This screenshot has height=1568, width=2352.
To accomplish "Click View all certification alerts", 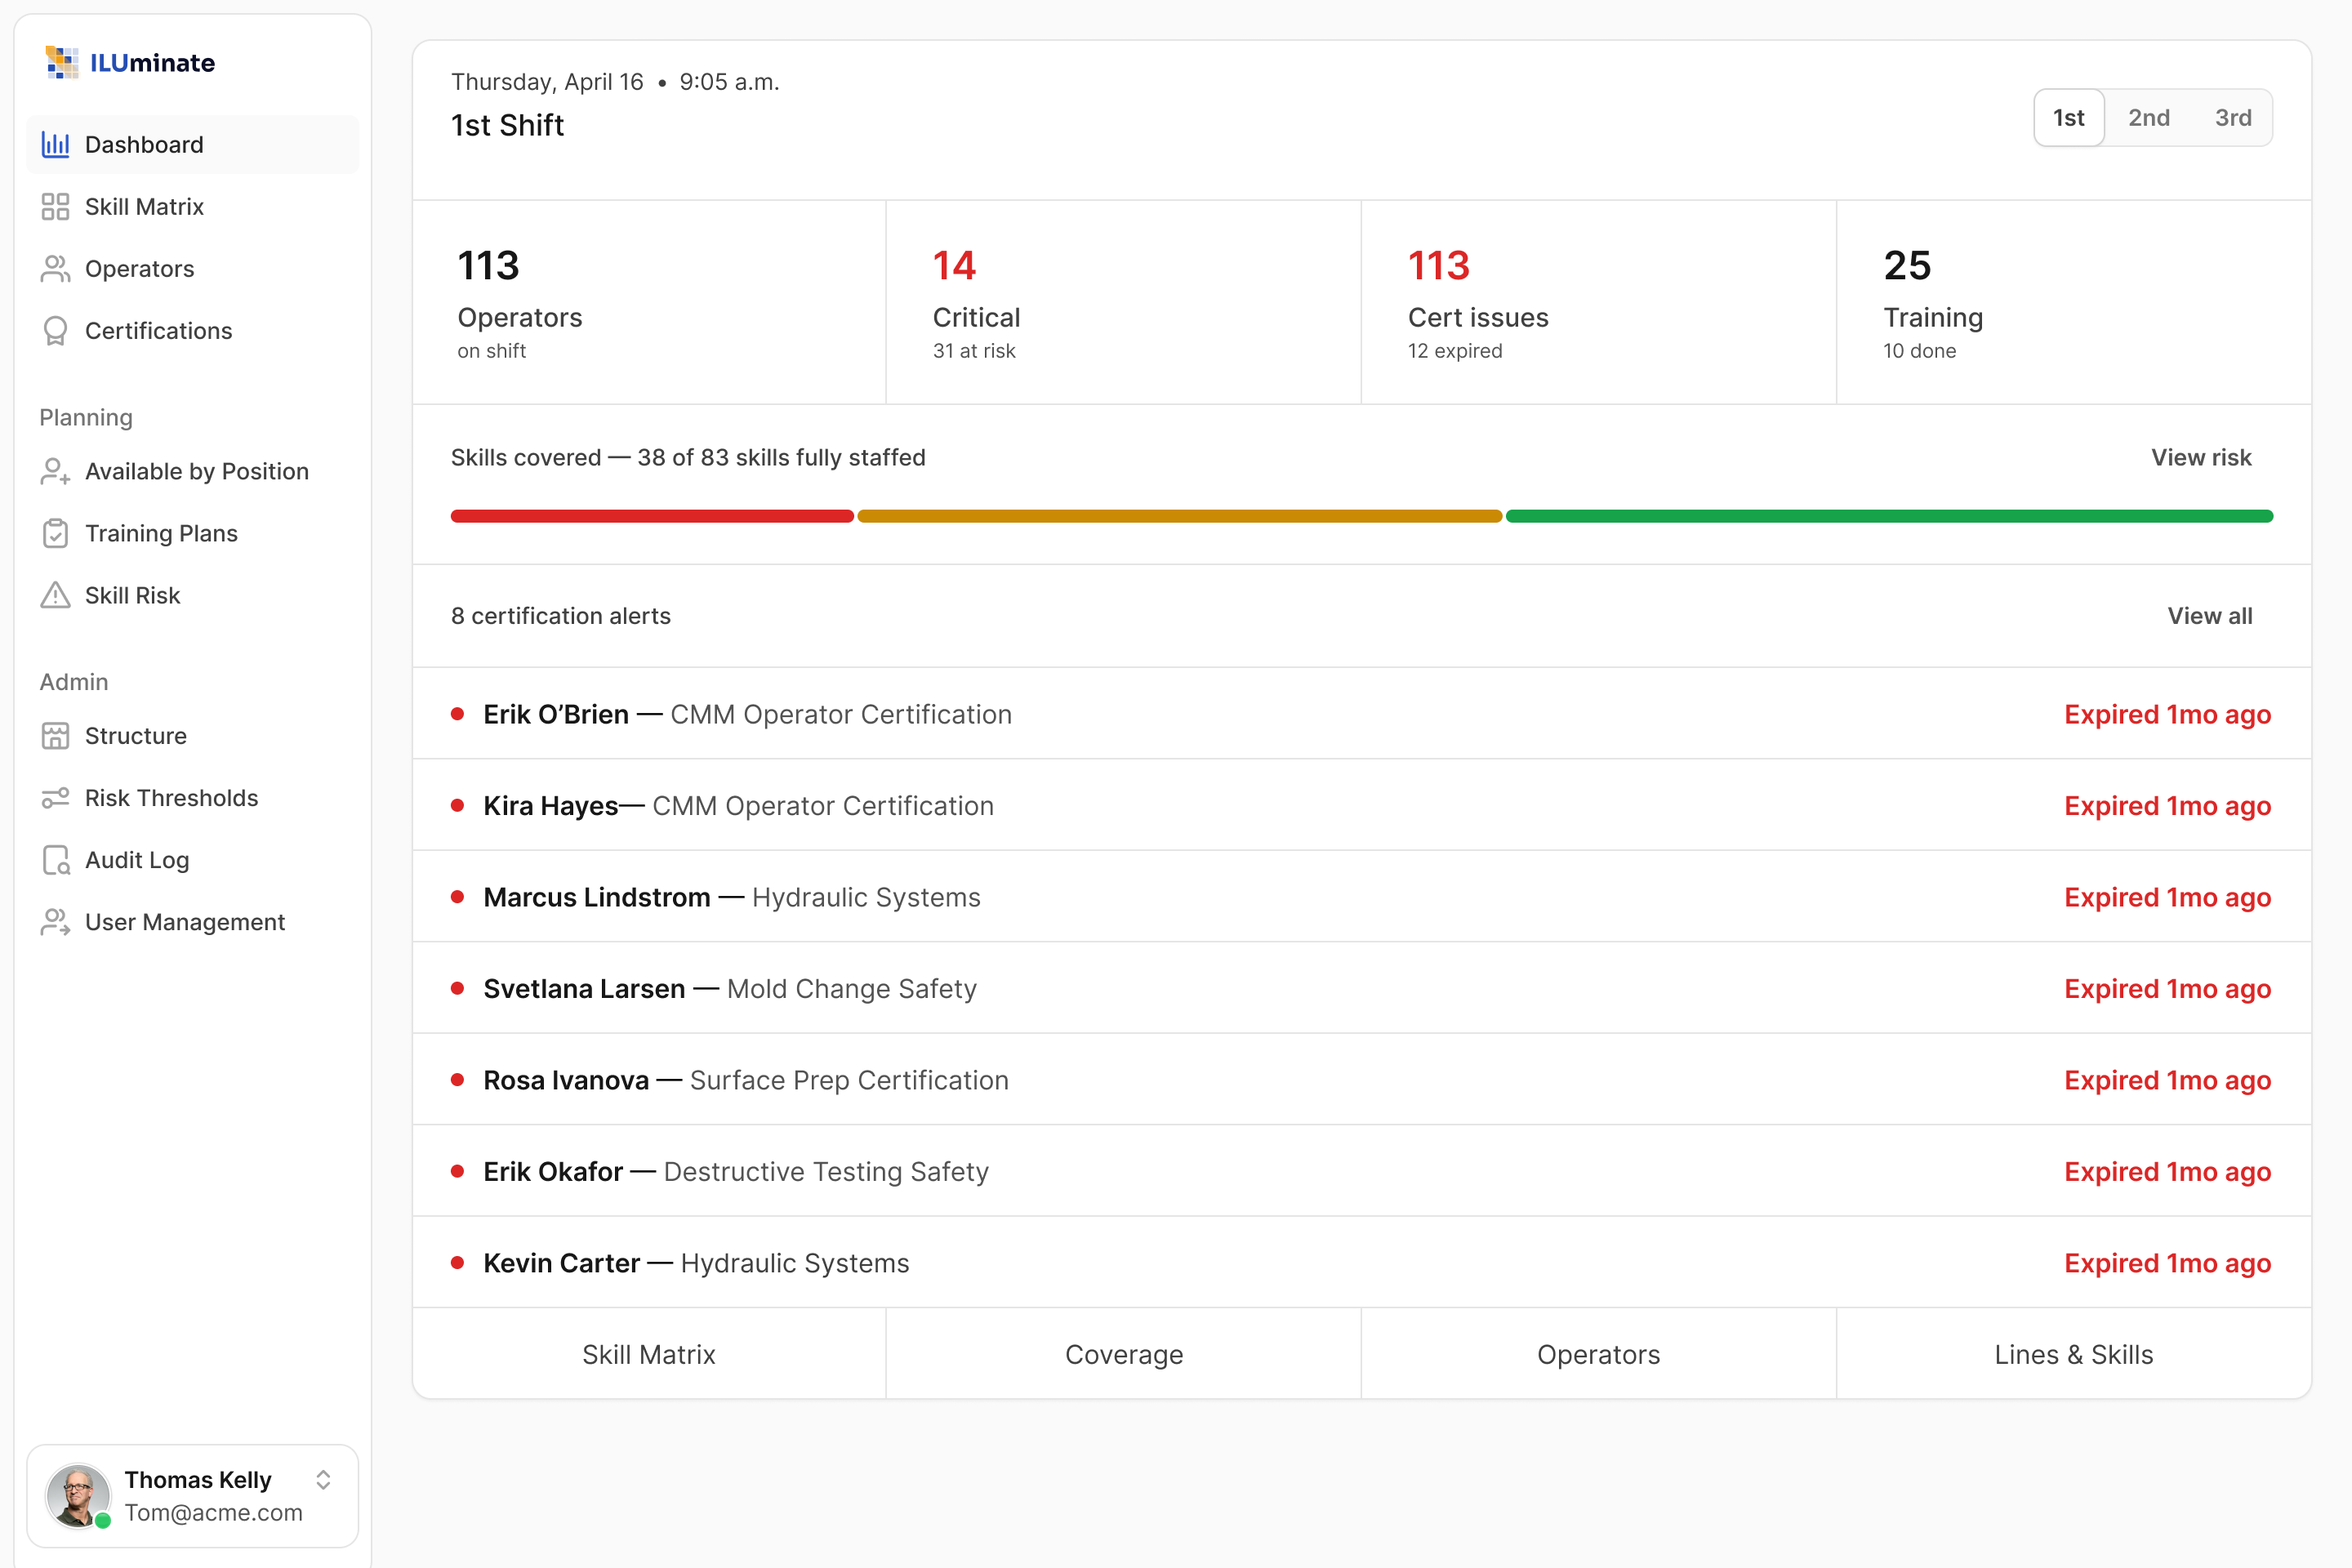I will [2210, 616].
